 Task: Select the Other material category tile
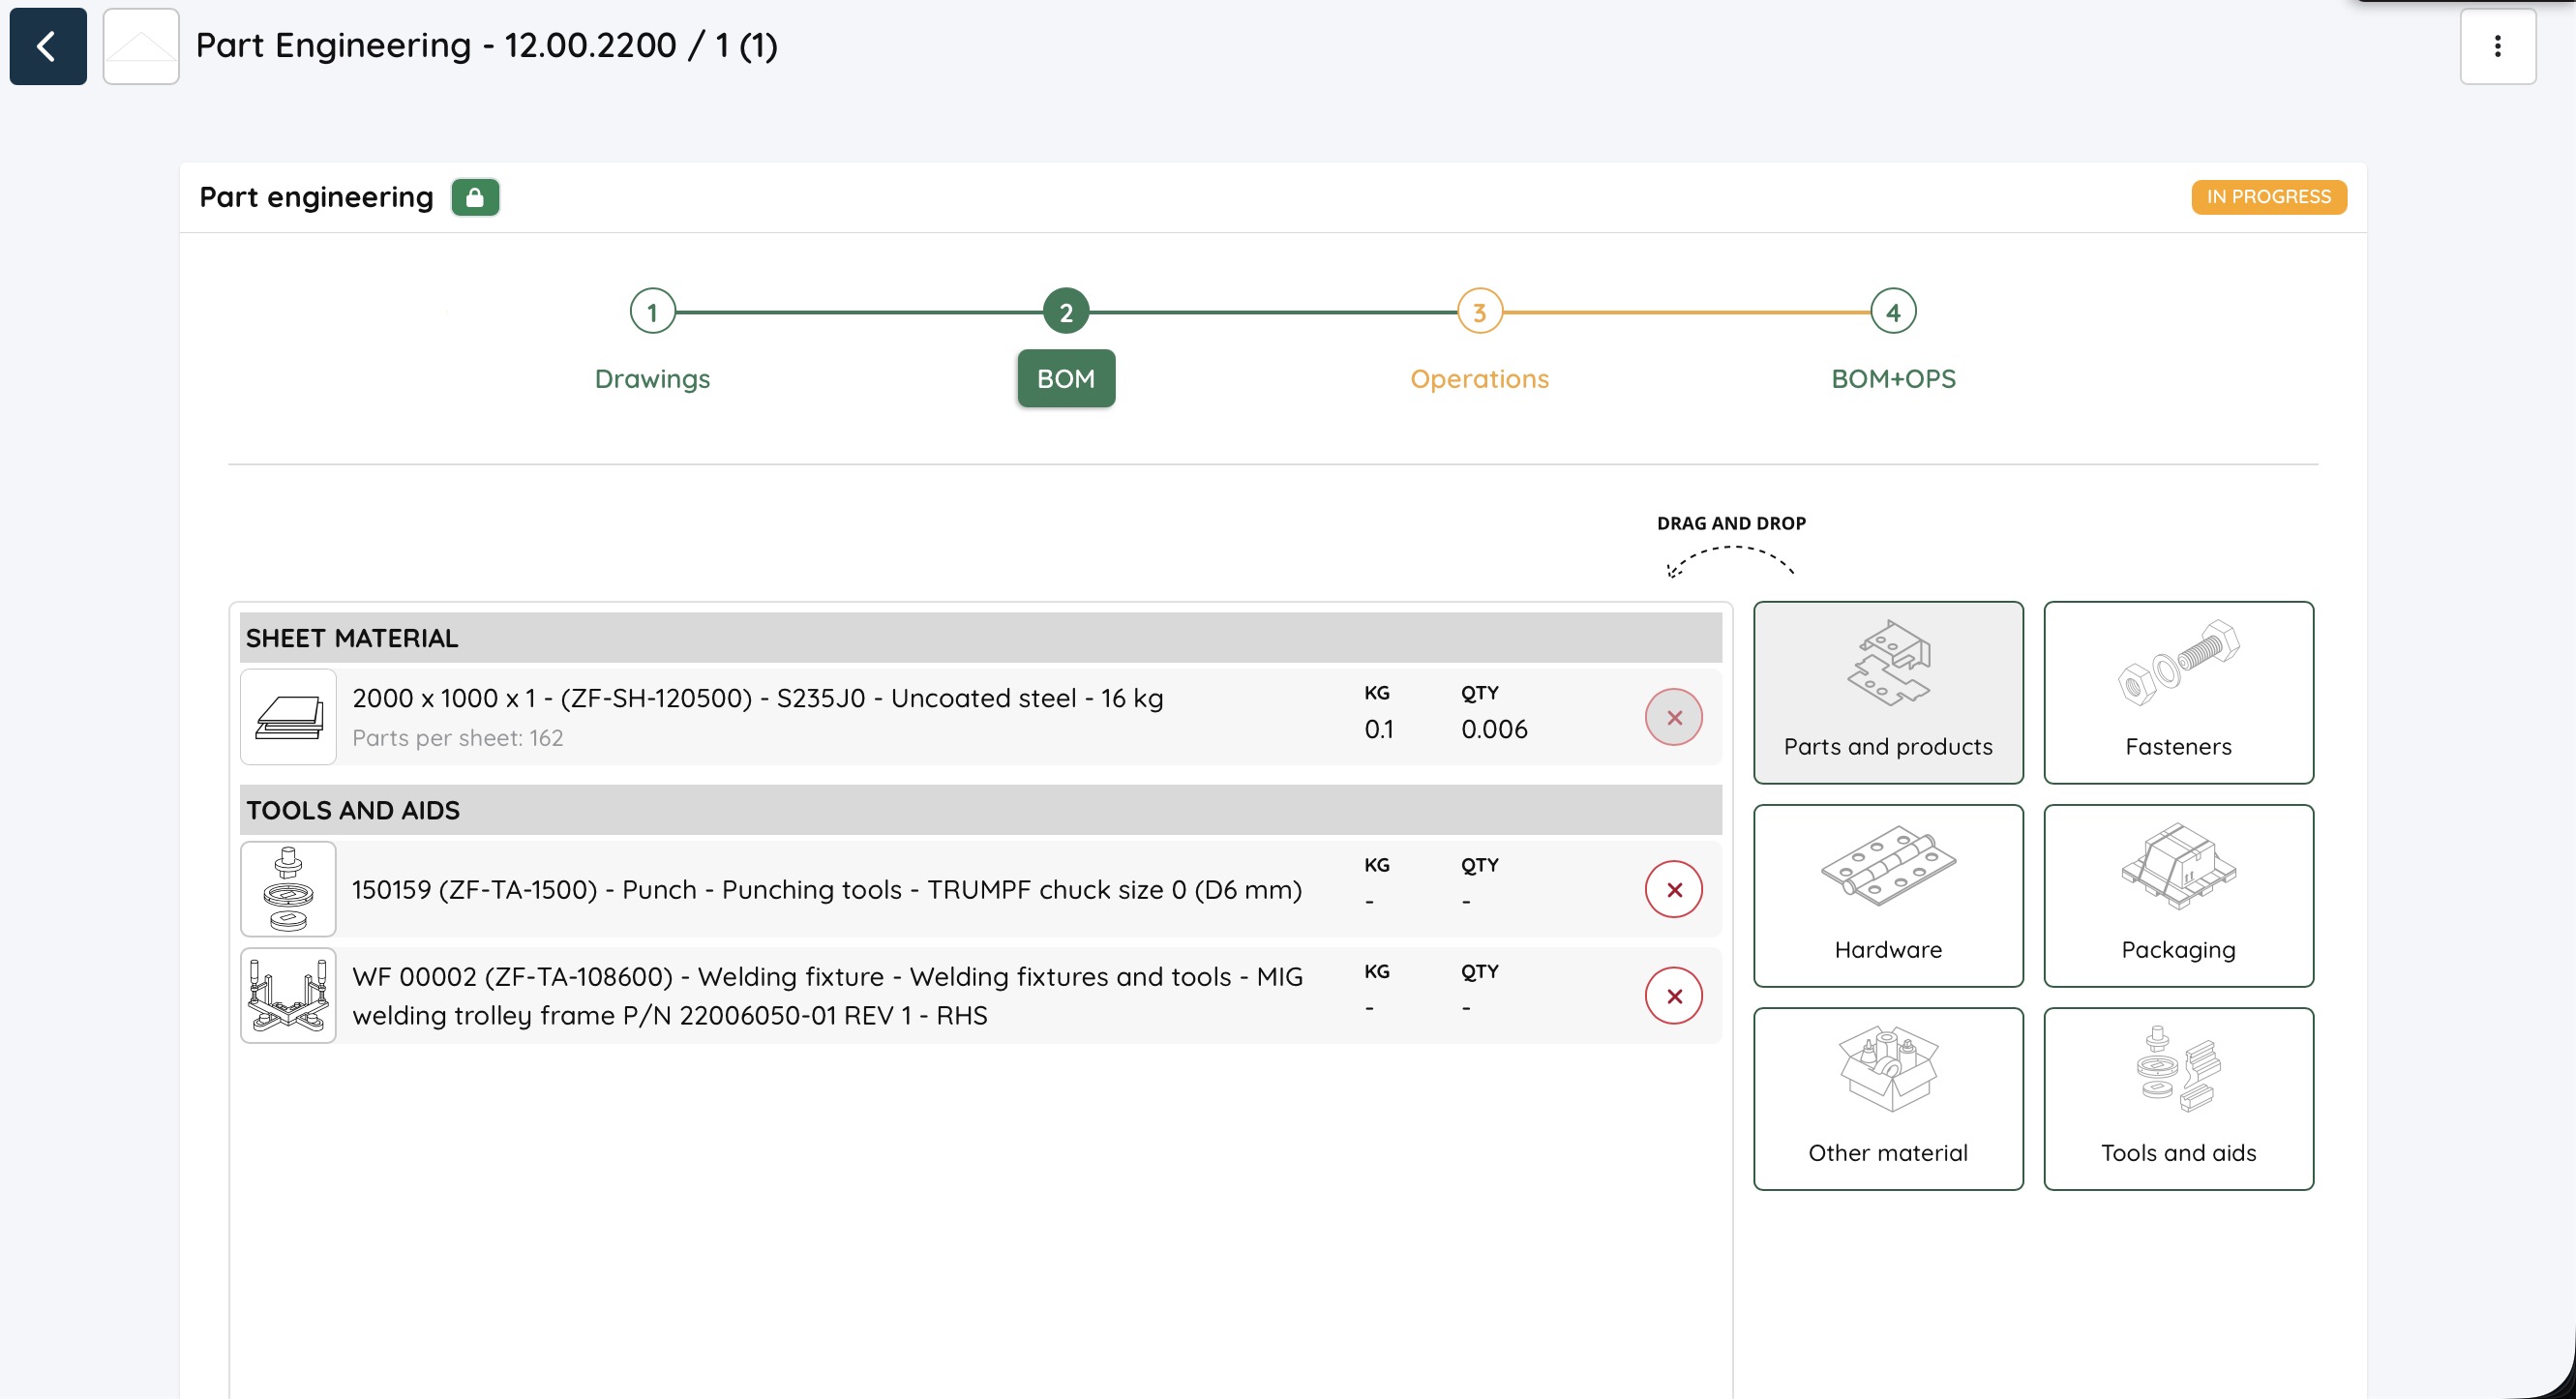click(x=1887, y=1098)
